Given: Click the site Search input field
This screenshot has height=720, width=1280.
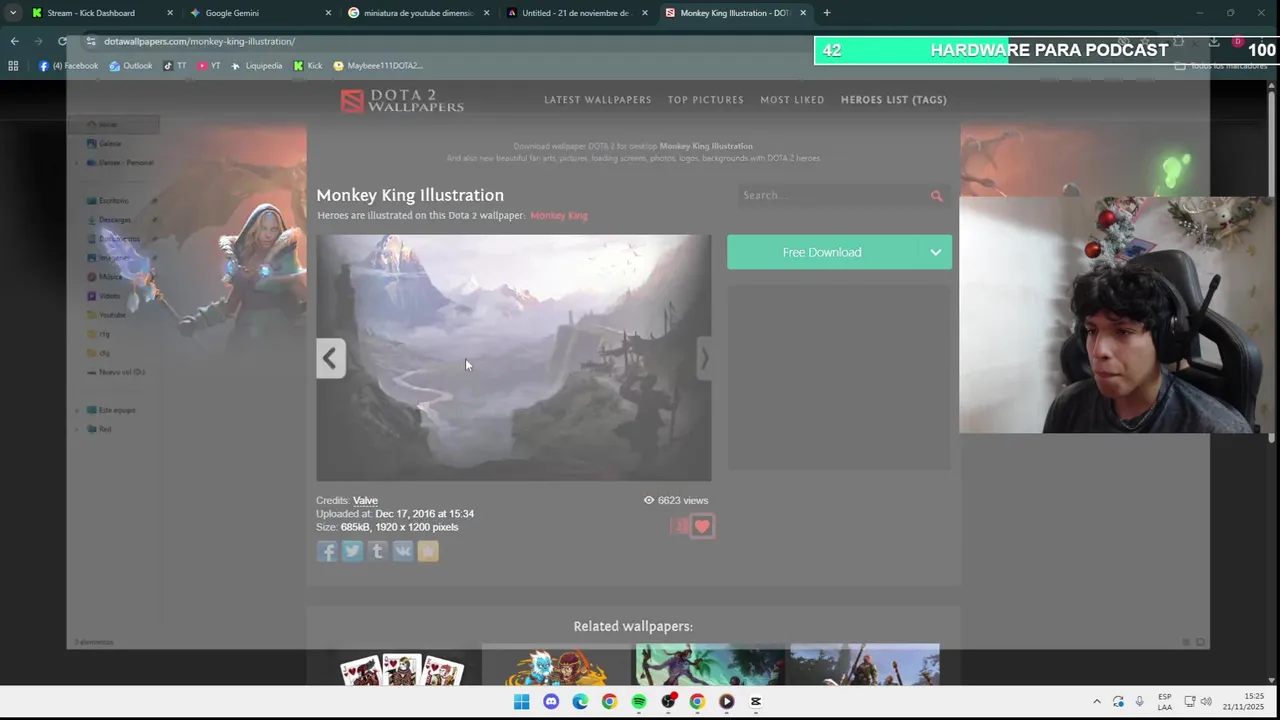Looking at the screenshot, I should pos(833,196).
